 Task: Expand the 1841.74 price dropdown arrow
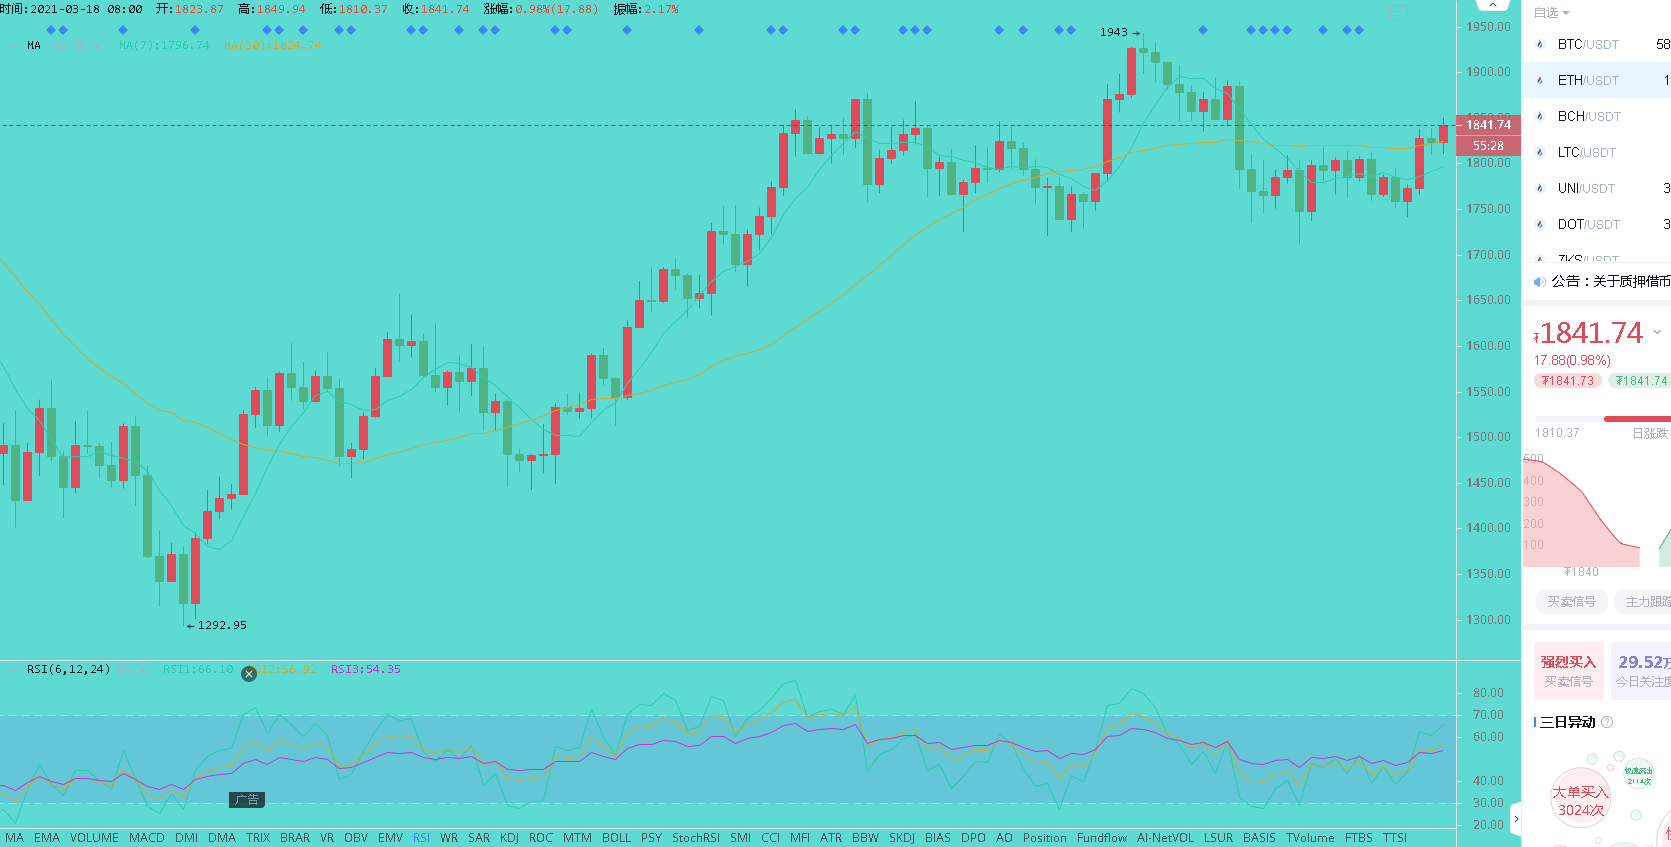(x=1657, y=332)
